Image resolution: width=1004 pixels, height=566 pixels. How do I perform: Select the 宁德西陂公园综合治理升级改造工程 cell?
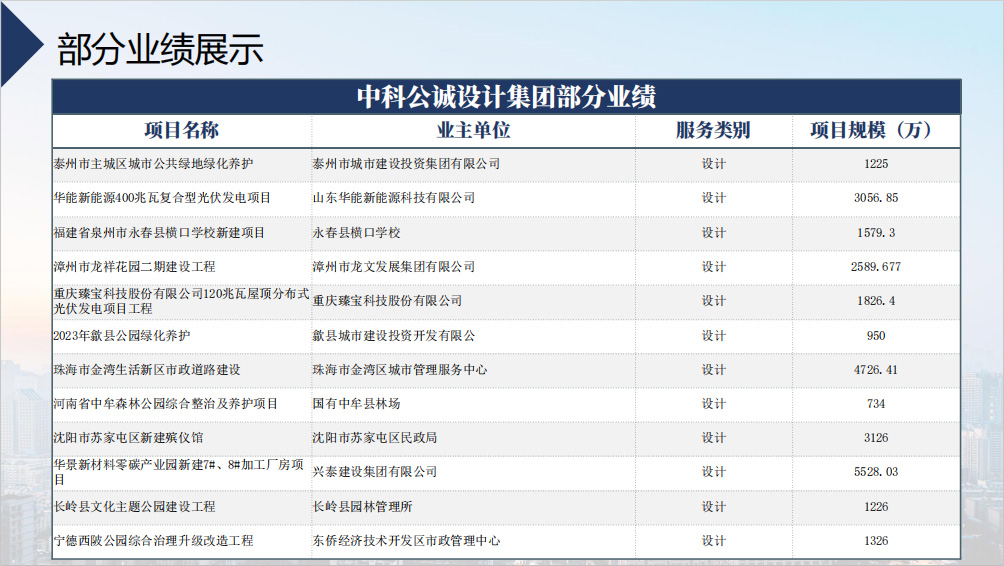pos(153,541)
